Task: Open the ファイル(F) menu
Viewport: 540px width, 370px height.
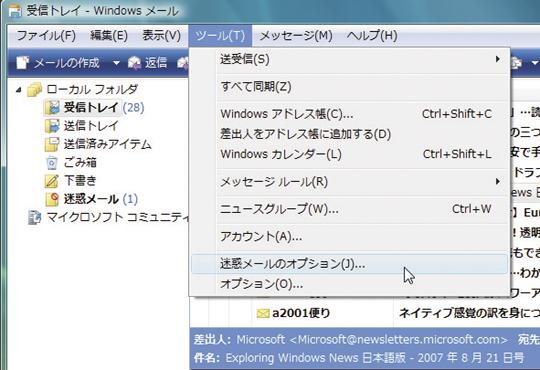Action: tap(46, 35)
